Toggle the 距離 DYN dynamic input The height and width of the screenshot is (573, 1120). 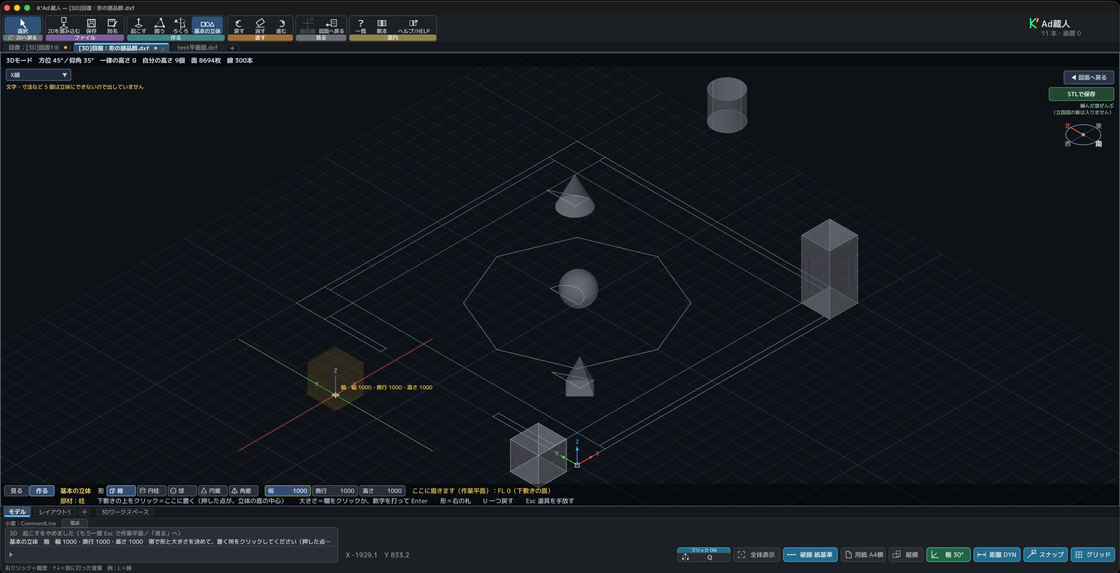point(996,554)
